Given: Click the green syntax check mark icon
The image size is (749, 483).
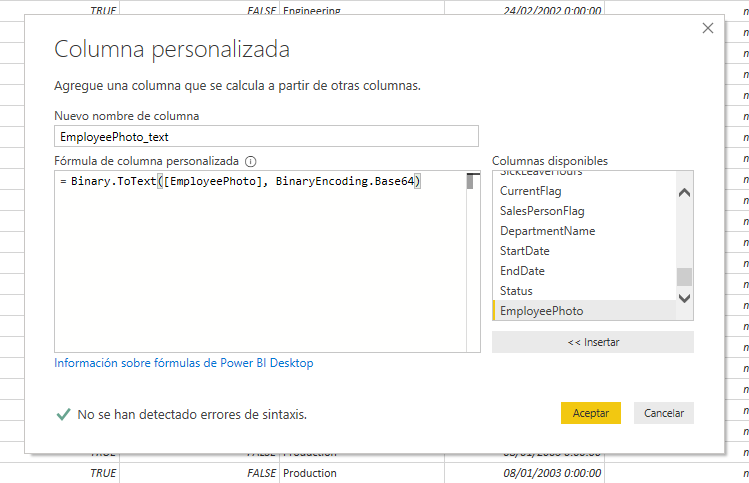Looking at the screenshot, I should pos(63,413).
